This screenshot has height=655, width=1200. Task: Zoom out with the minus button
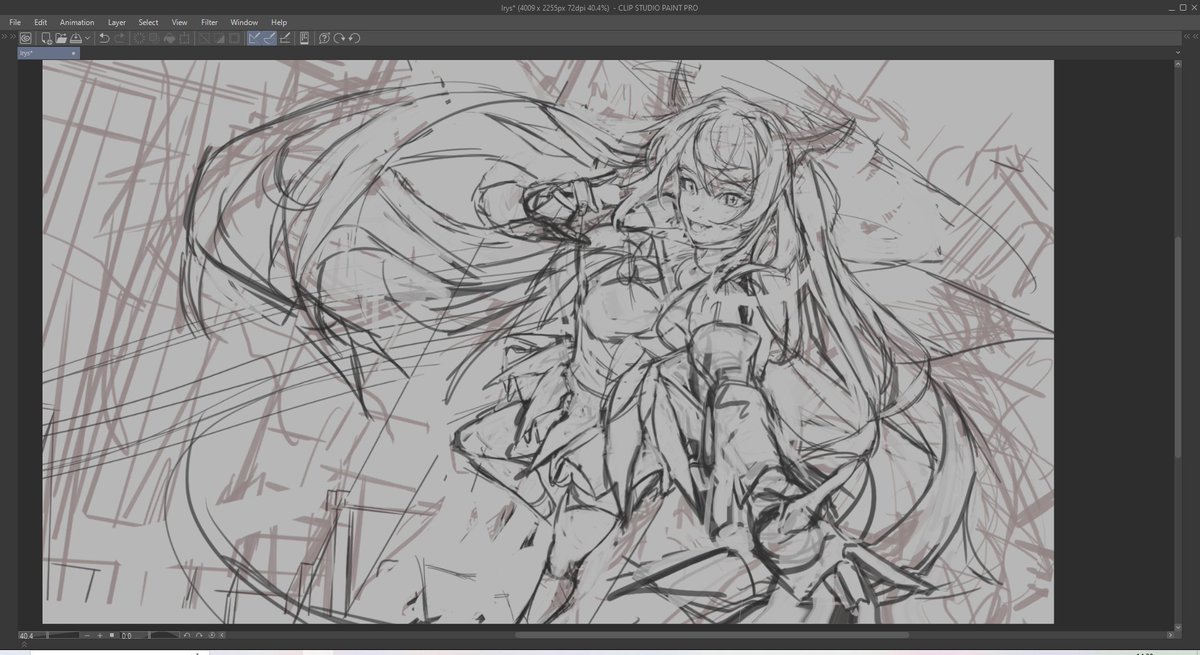[x=87, y=635]
